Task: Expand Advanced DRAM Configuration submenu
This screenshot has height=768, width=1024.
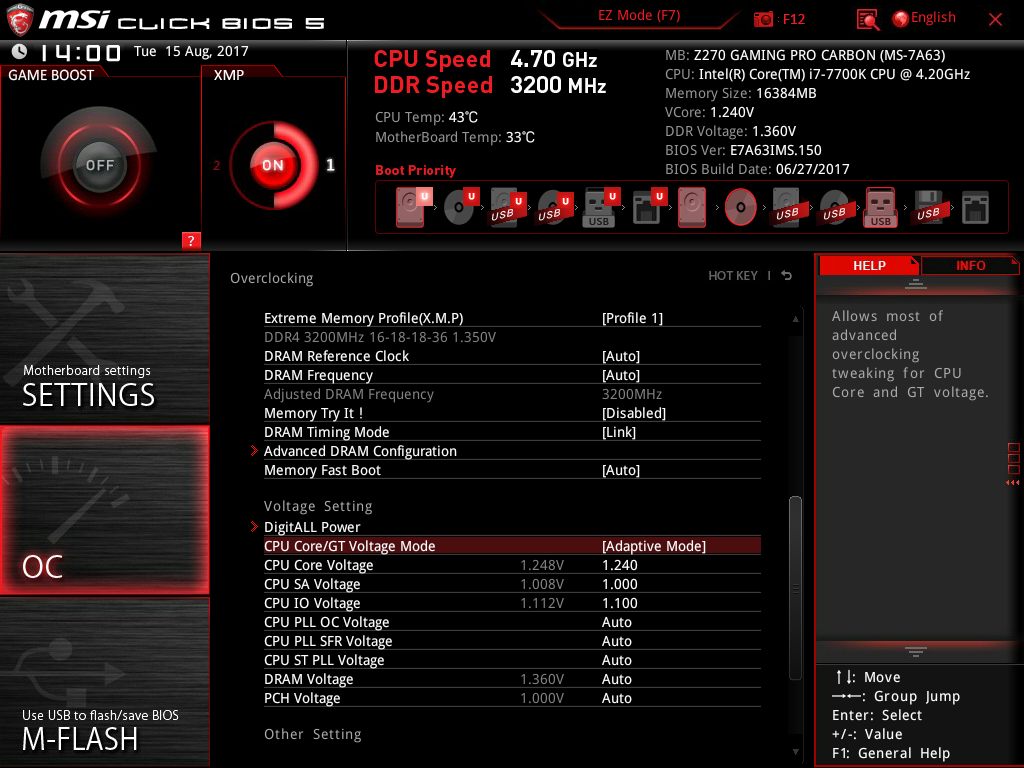Action: 360,451
